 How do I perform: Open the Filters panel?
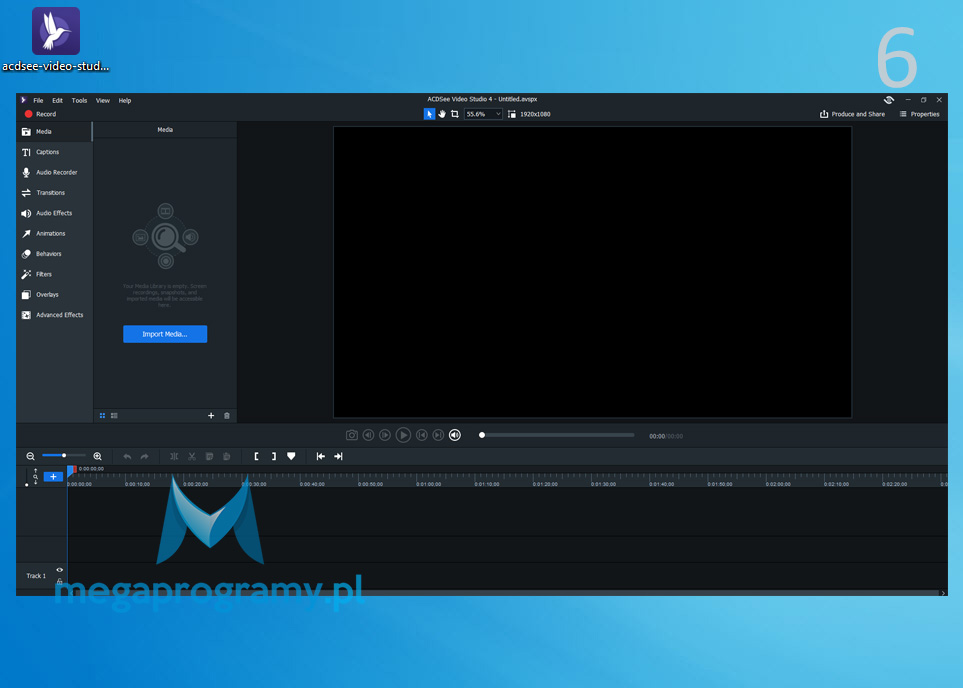coord(54,274)
